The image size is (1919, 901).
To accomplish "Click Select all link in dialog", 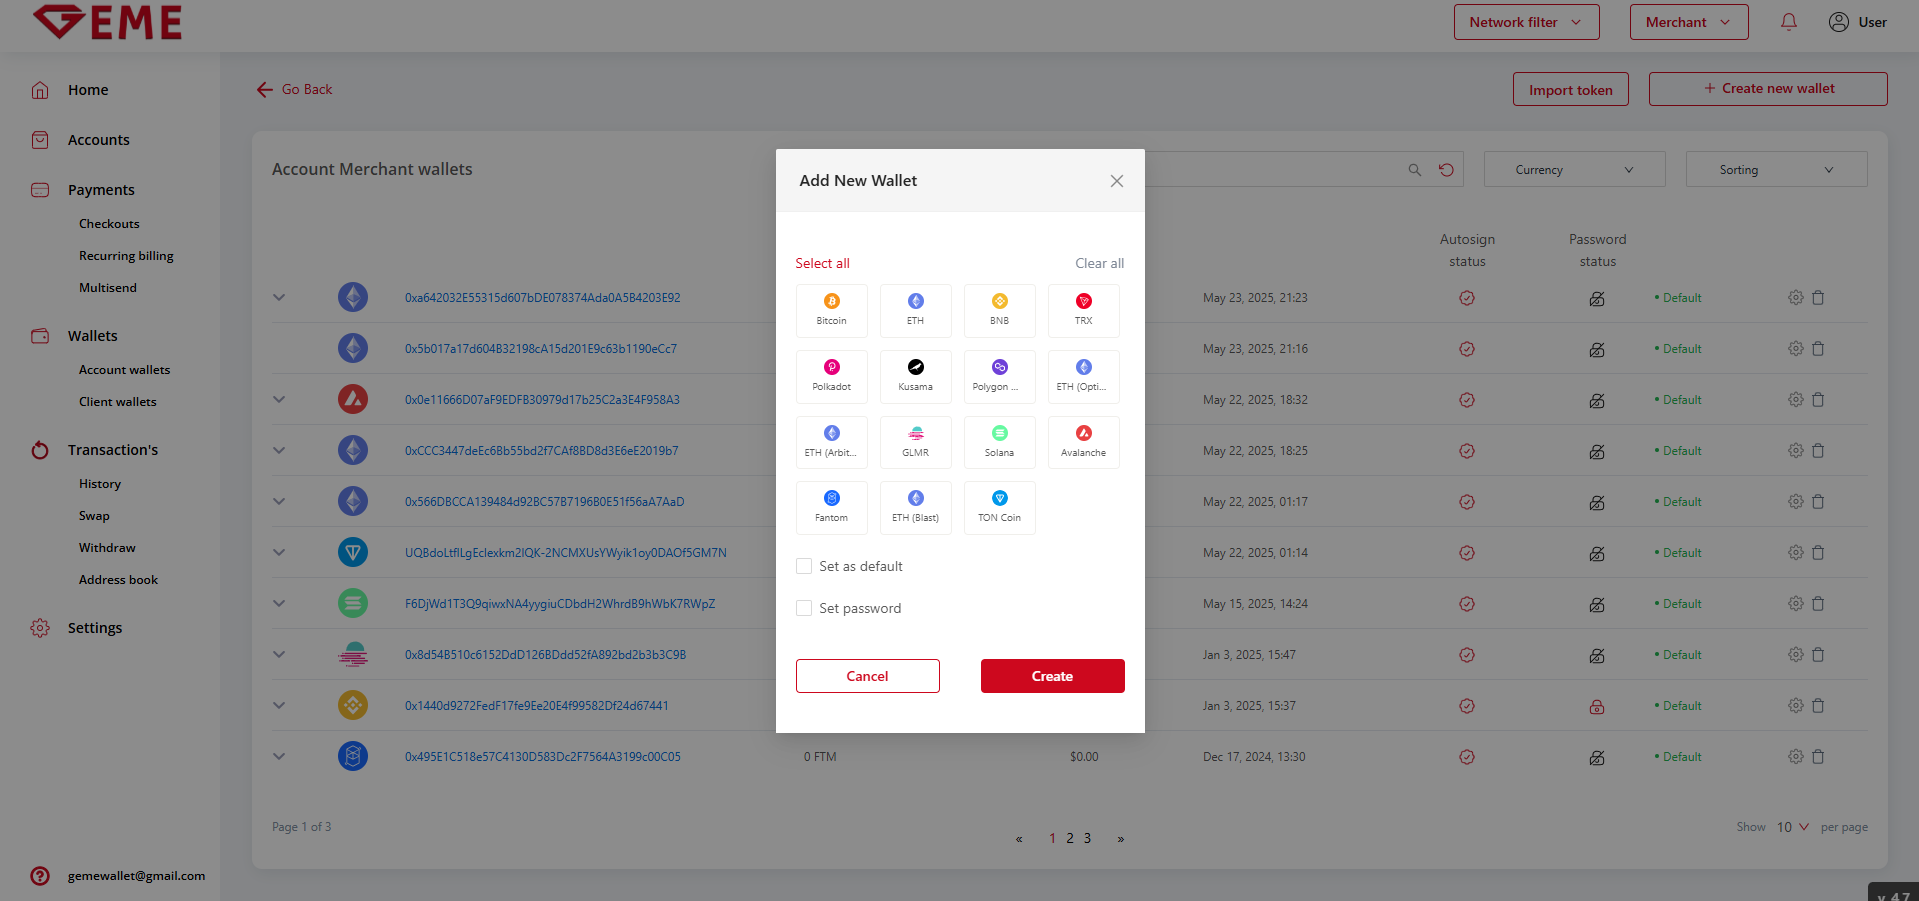I will (822, 263).
